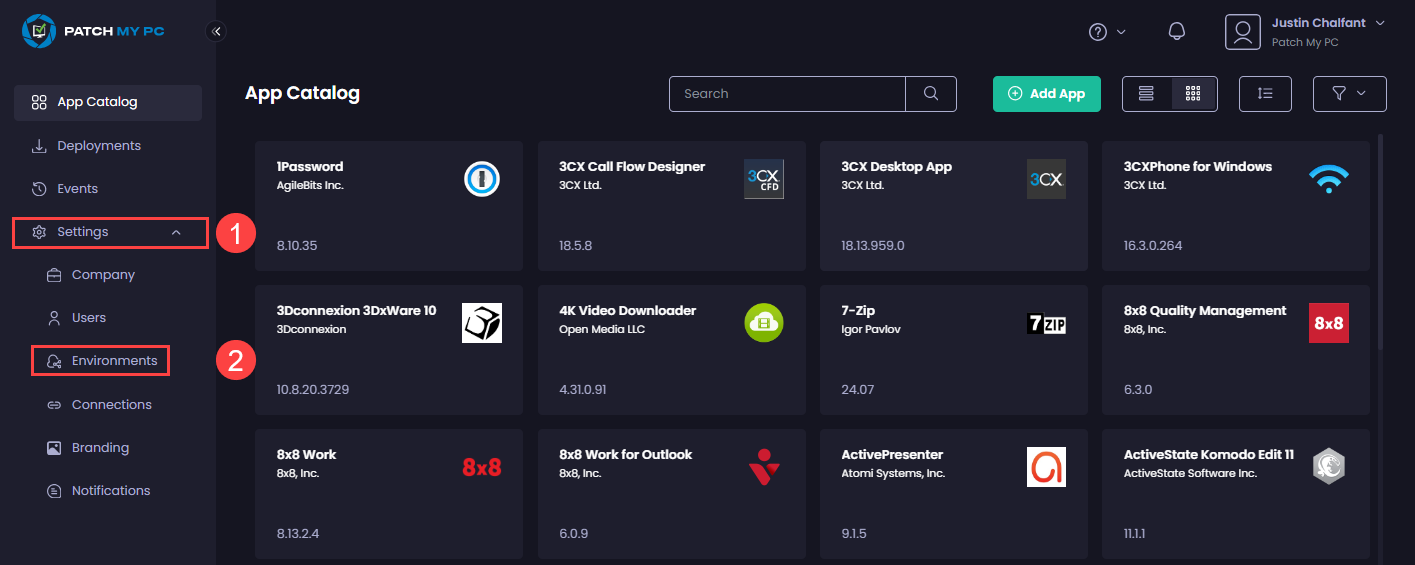The height and width of the screenshot is (565, 1415).
Task: Switch to grid view layout
Action: (1193, 94)
